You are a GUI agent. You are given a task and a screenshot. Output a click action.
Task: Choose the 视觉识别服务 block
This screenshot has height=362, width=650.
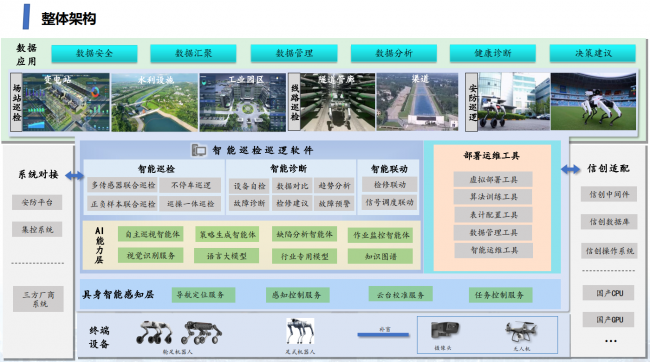[x=150, y=255]
